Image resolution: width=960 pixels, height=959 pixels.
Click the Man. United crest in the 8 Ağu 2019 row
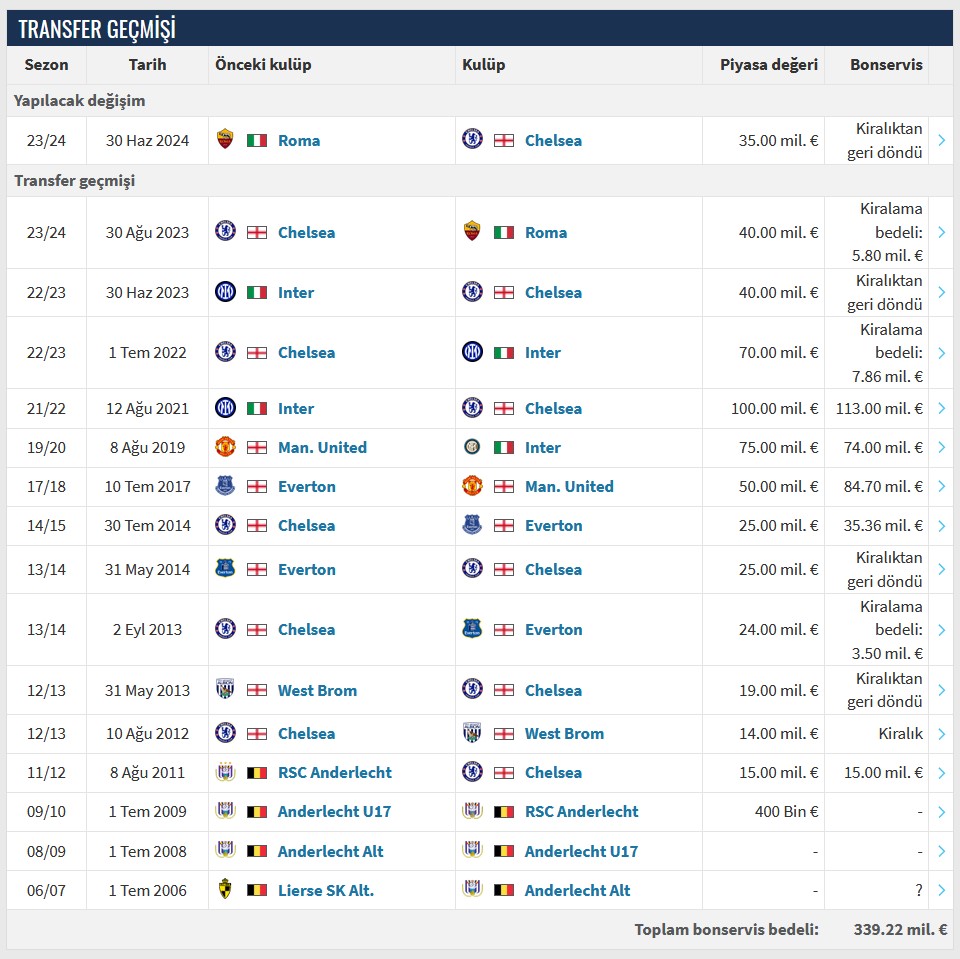click(x=225, y=447)
